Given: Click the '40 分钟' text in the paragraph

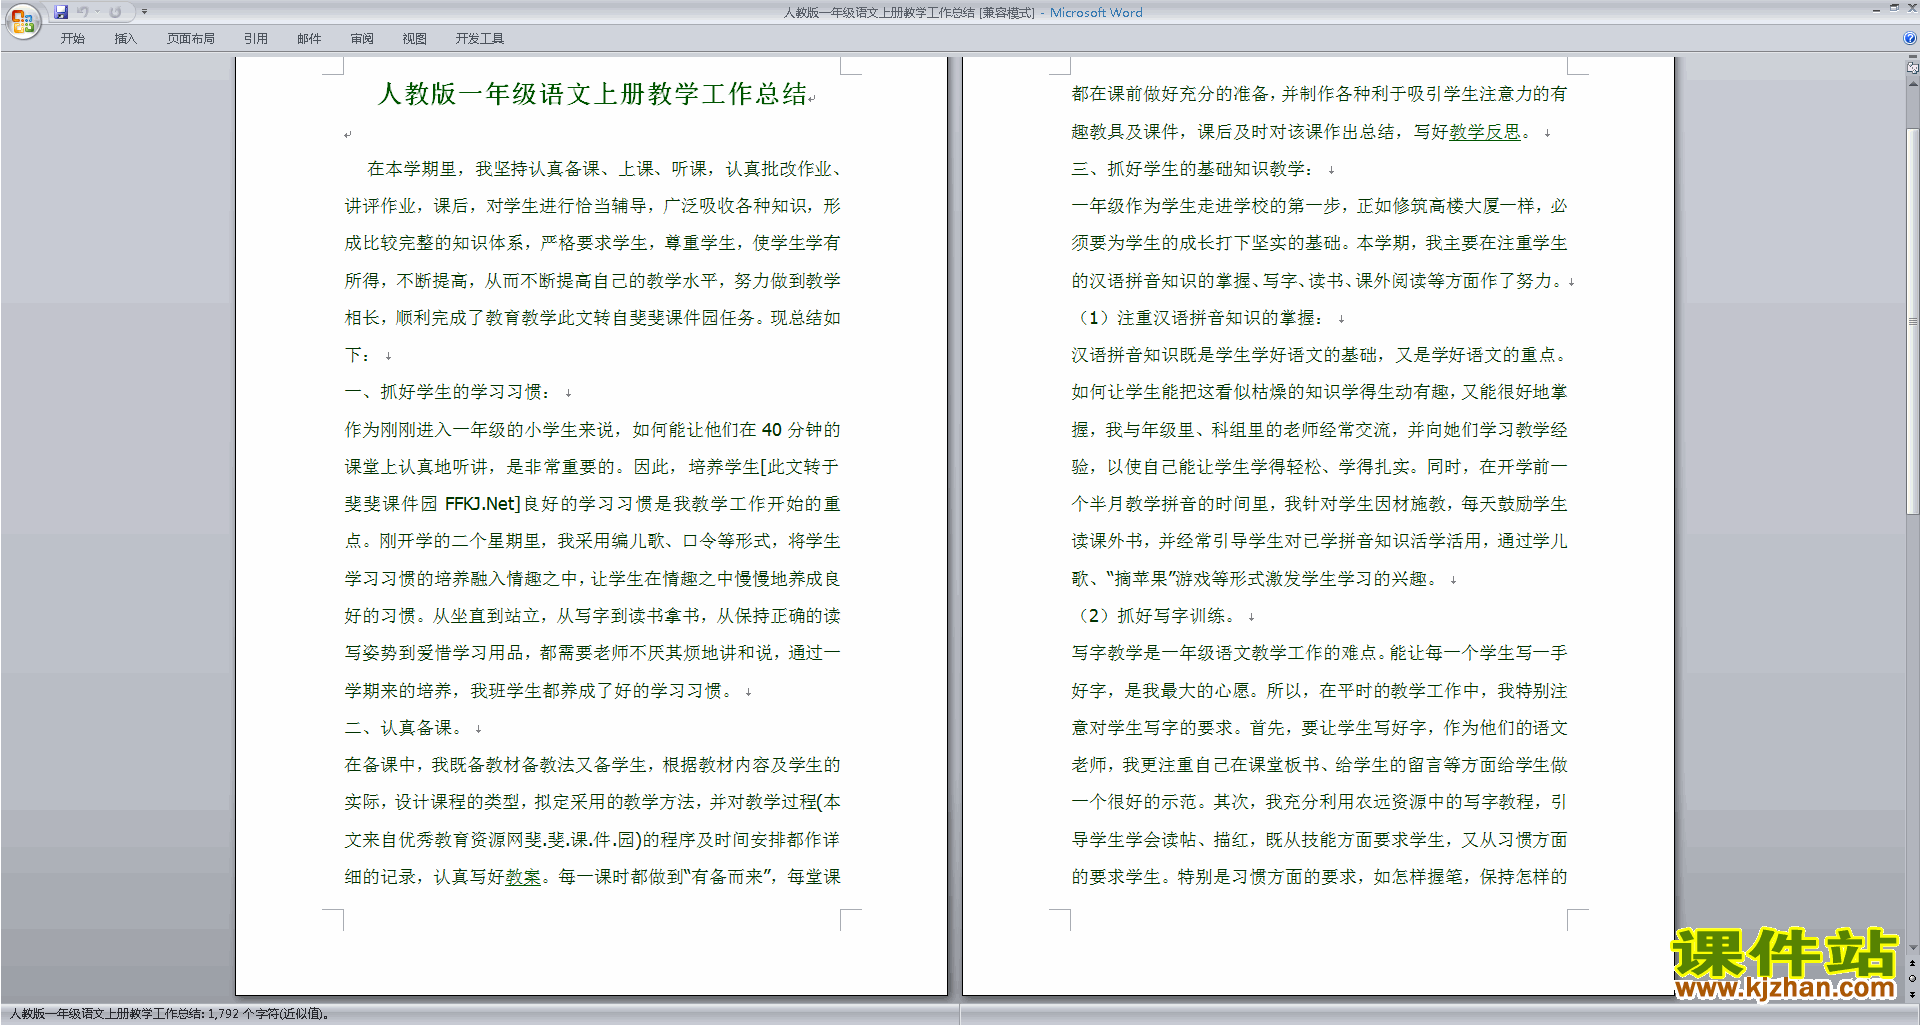Looking at the screenshot, I should [x=792, y=430].
